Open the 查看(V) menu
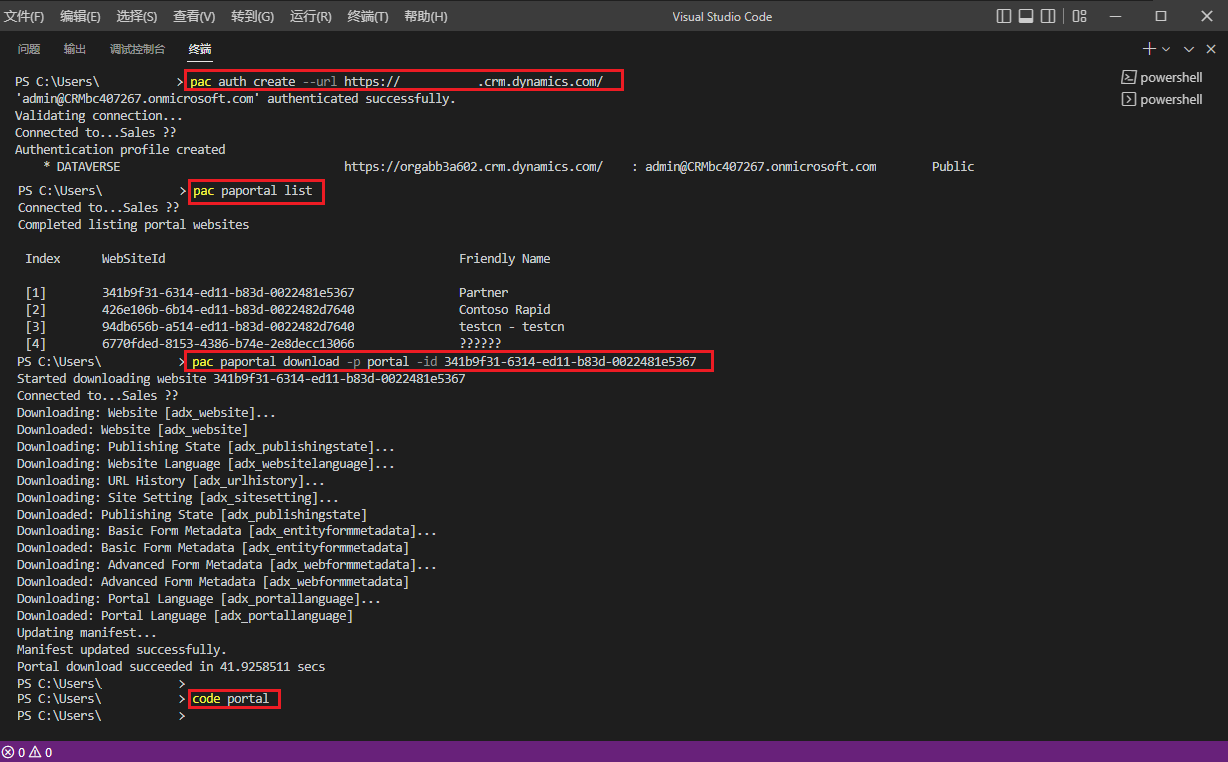The width and height of the screenshot is (1228, 762). point(194,16)
